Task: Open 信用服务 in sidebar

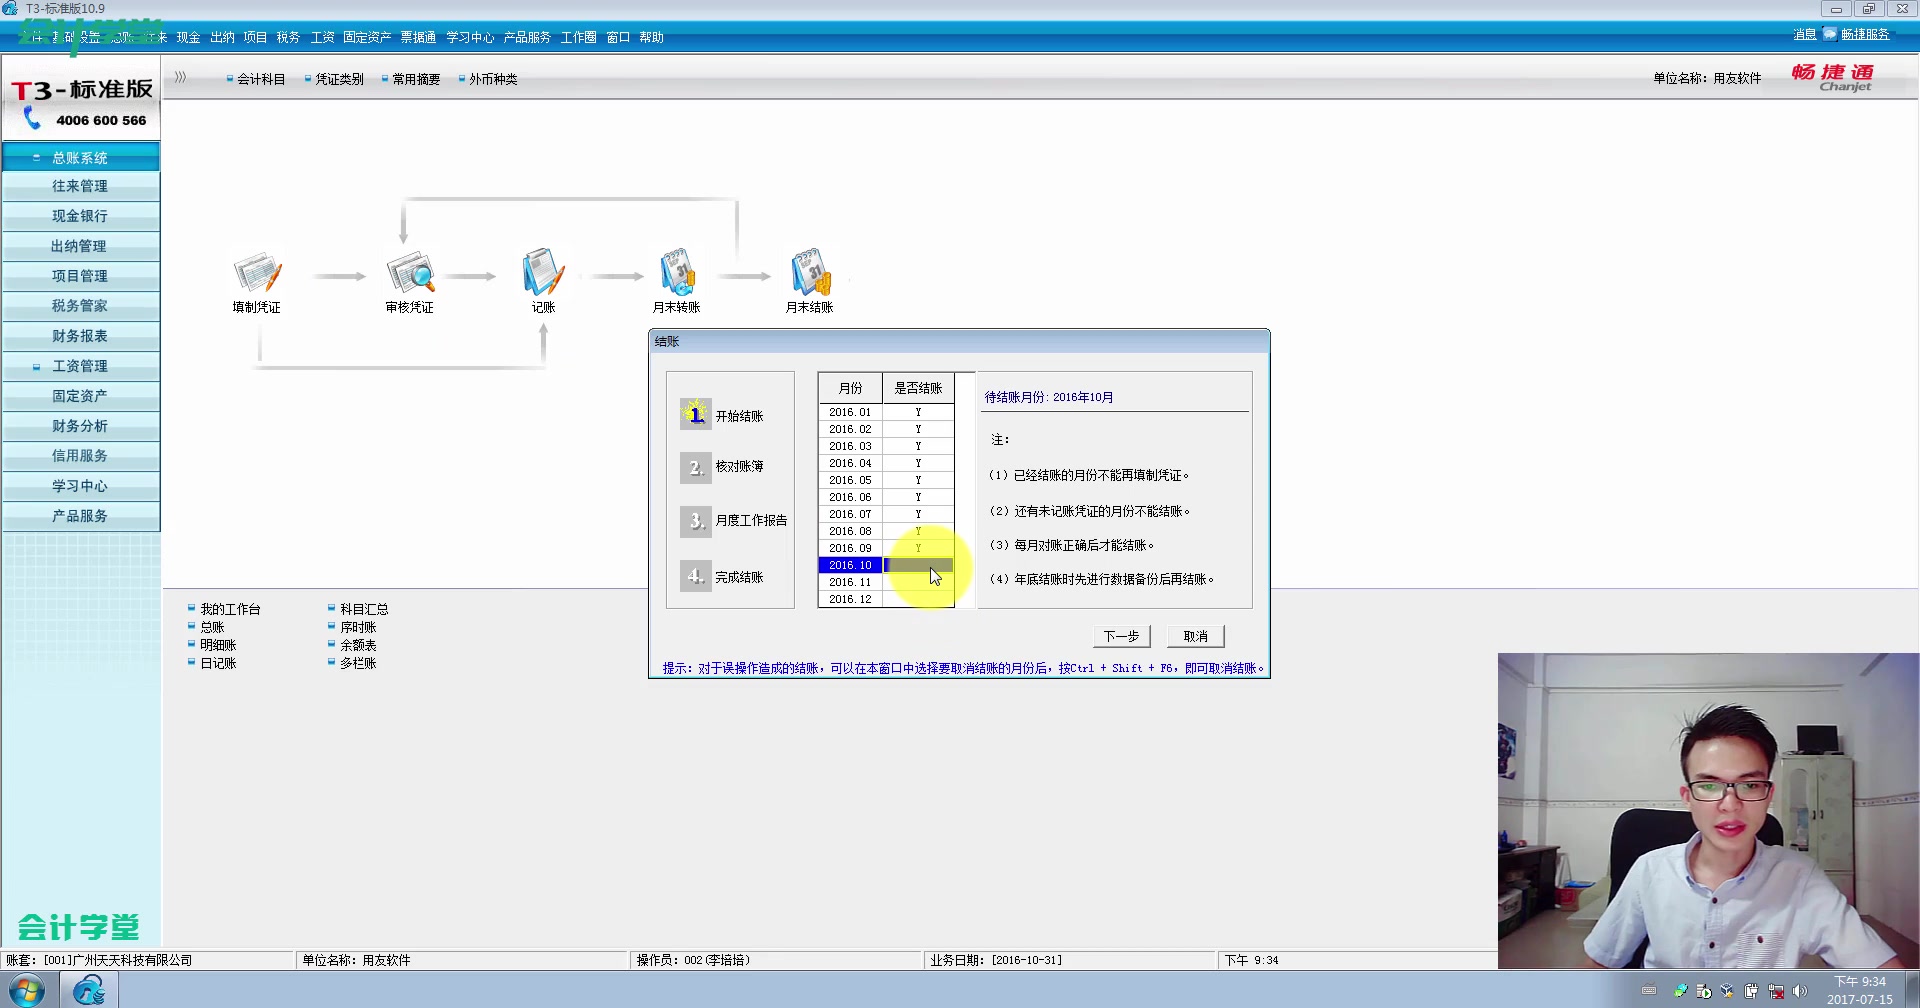Action: 81,456
